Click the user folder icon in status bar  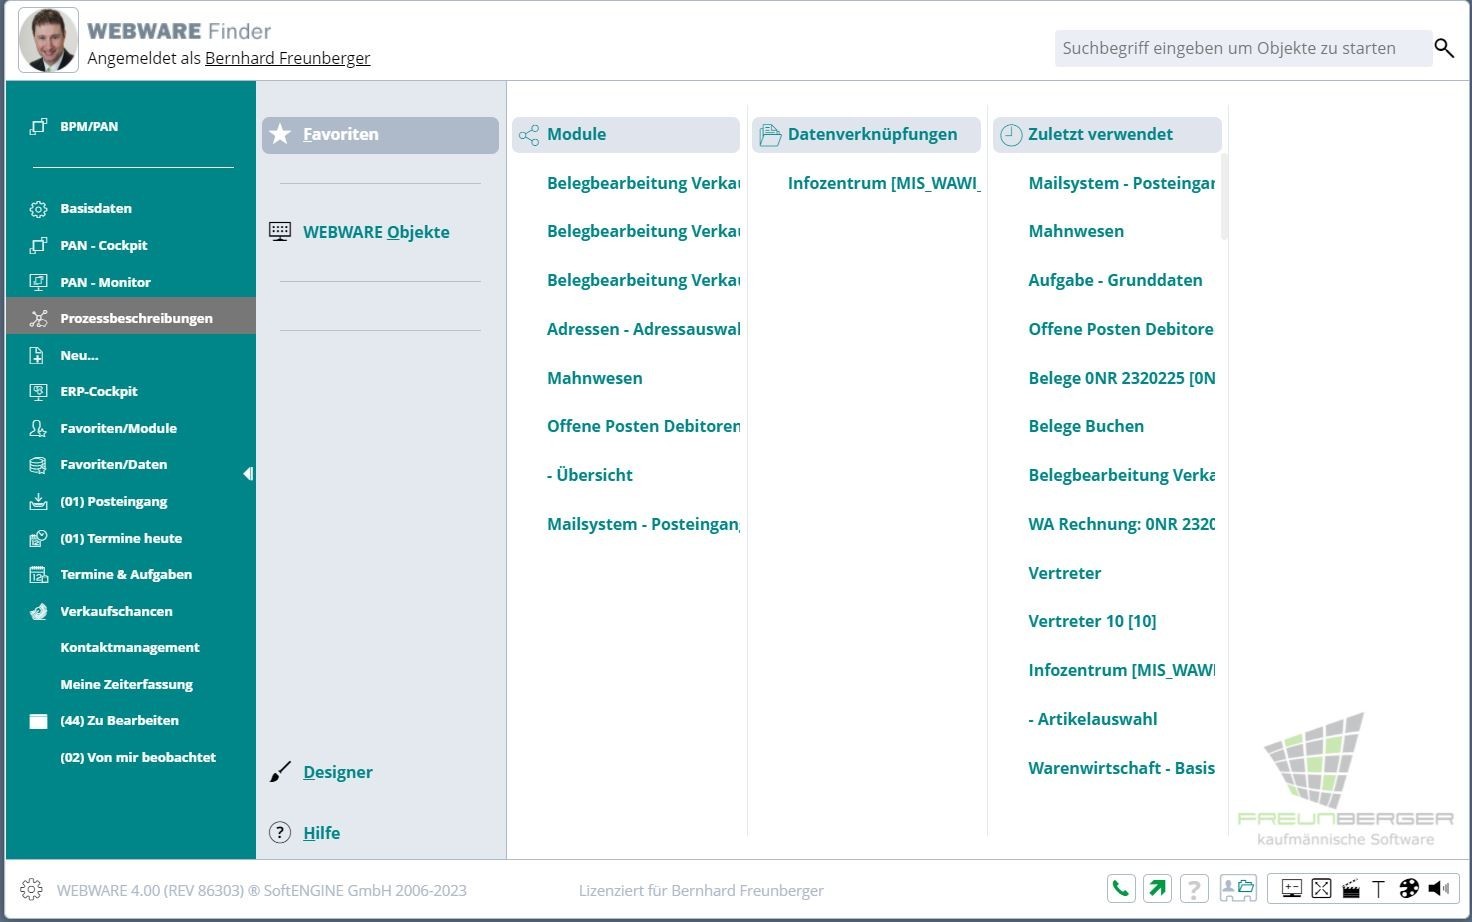pyautogui.click(x=1238, y=888)
